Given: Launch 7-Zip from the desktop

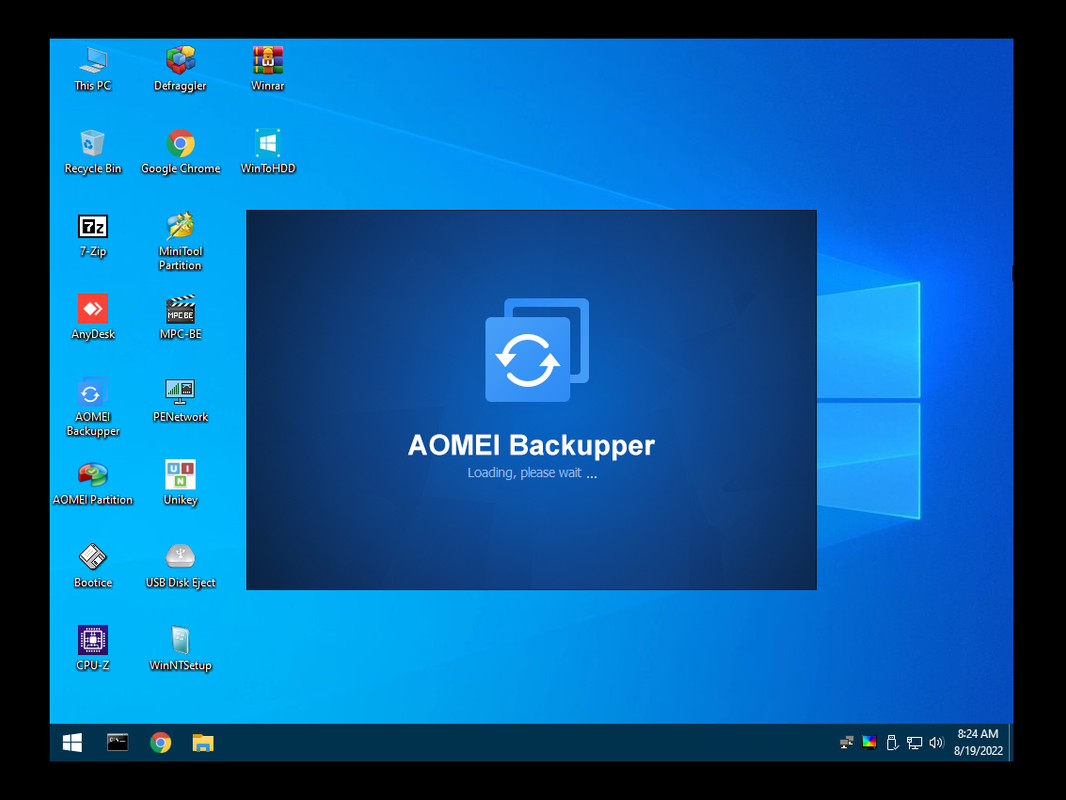Looking at the screenshot, I should click(x=92, y=235).
